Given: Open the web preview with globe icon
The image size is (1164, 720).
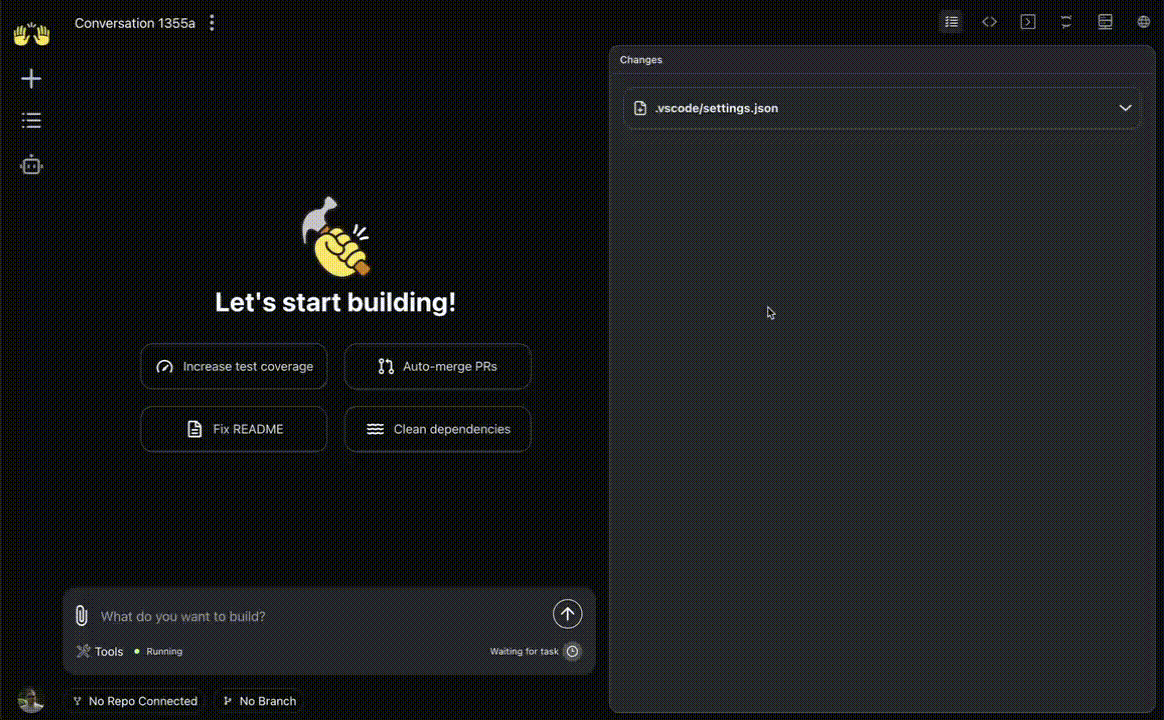Looking at the screenshot, I should (1143, 21).
